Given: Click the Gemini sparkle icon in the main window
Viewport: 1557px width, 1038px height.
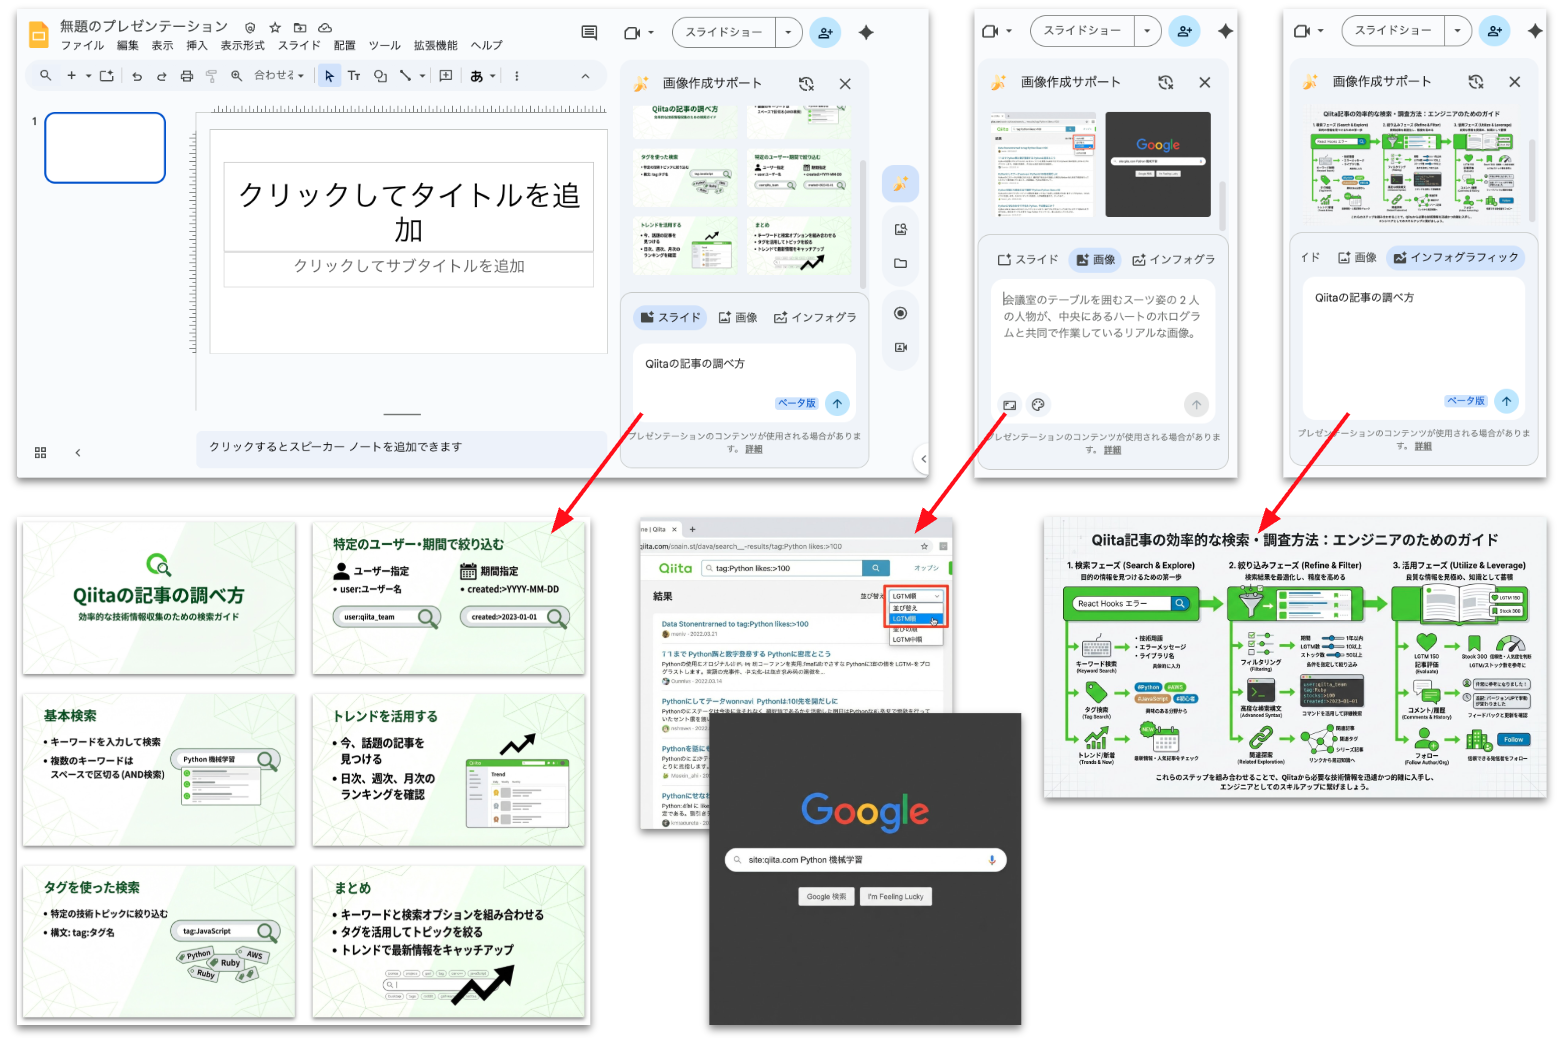Looking at the screenshot, I should (x=866, y=33).
